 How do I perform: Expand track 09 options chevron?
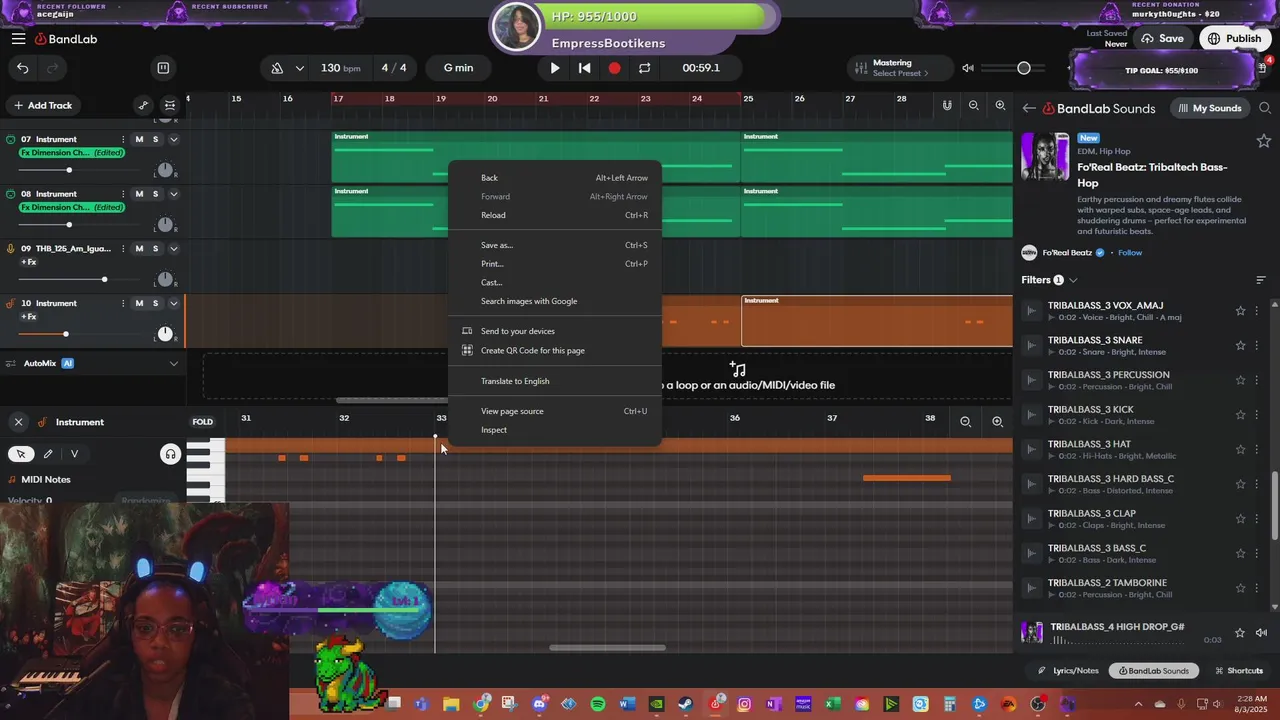(x=173, y=249)
